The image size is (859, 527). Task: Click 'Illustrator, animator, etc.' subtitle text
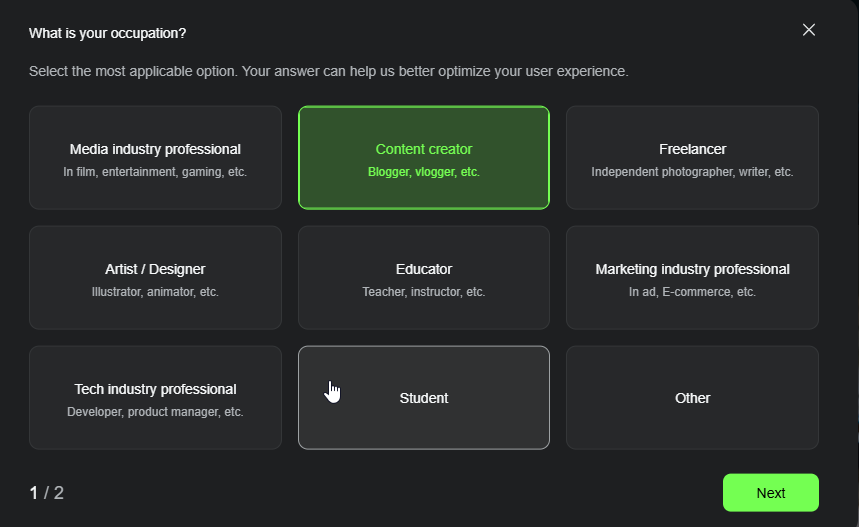155,292
